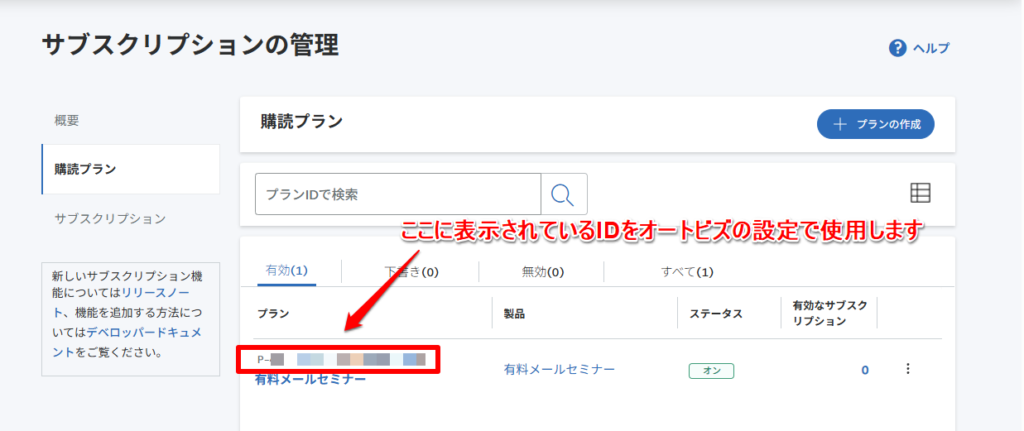Screen dimensions: 1024x431
Task: Click the オン status badge
Action: [x=711, y=370]
